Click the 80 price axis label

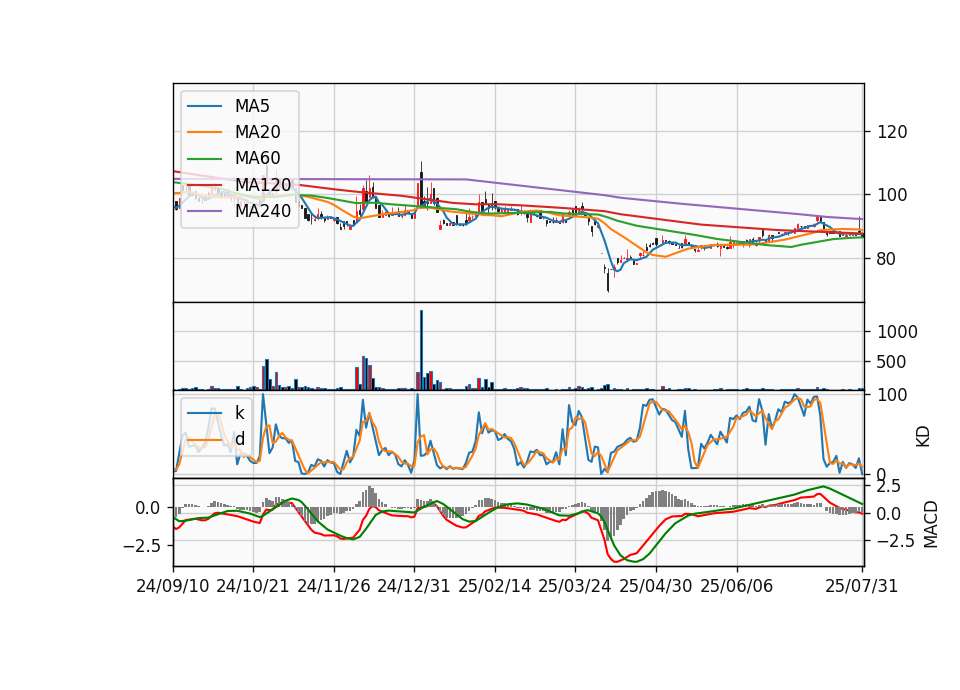tap(887, 259)
